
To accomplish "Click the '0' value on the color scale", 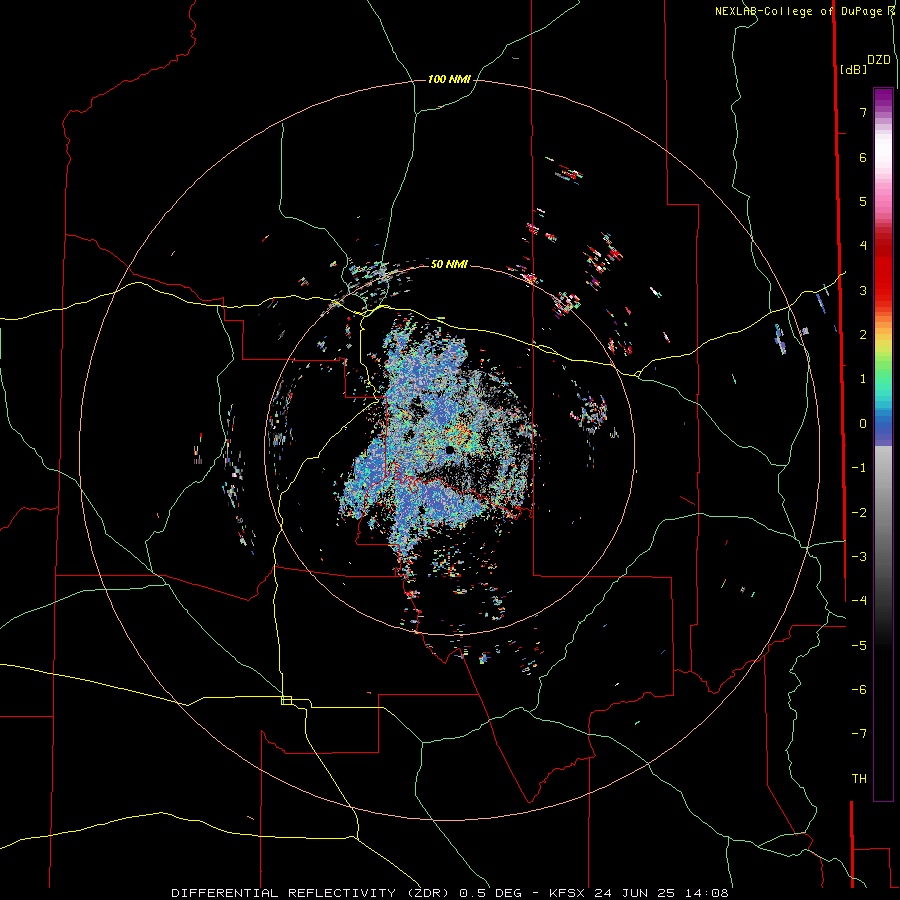I will [x=863, y=424].
